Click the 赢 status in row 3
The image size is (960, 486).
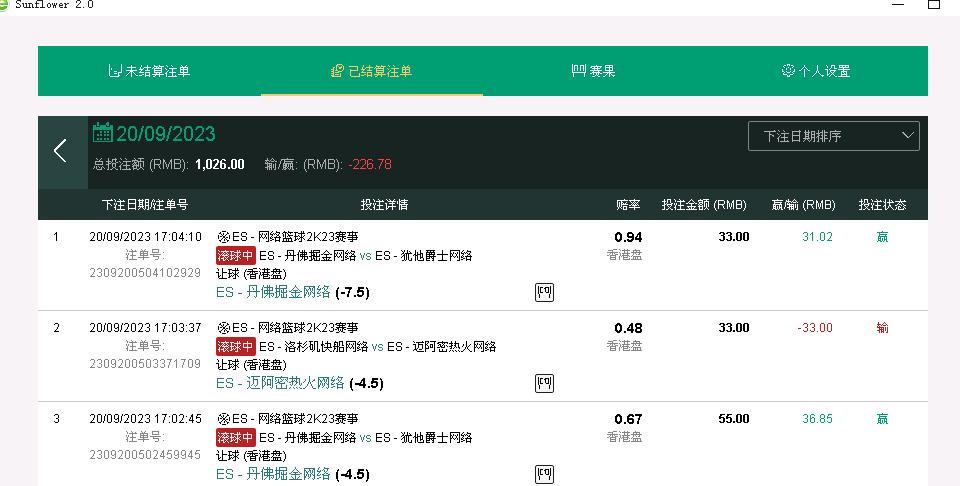882,419
